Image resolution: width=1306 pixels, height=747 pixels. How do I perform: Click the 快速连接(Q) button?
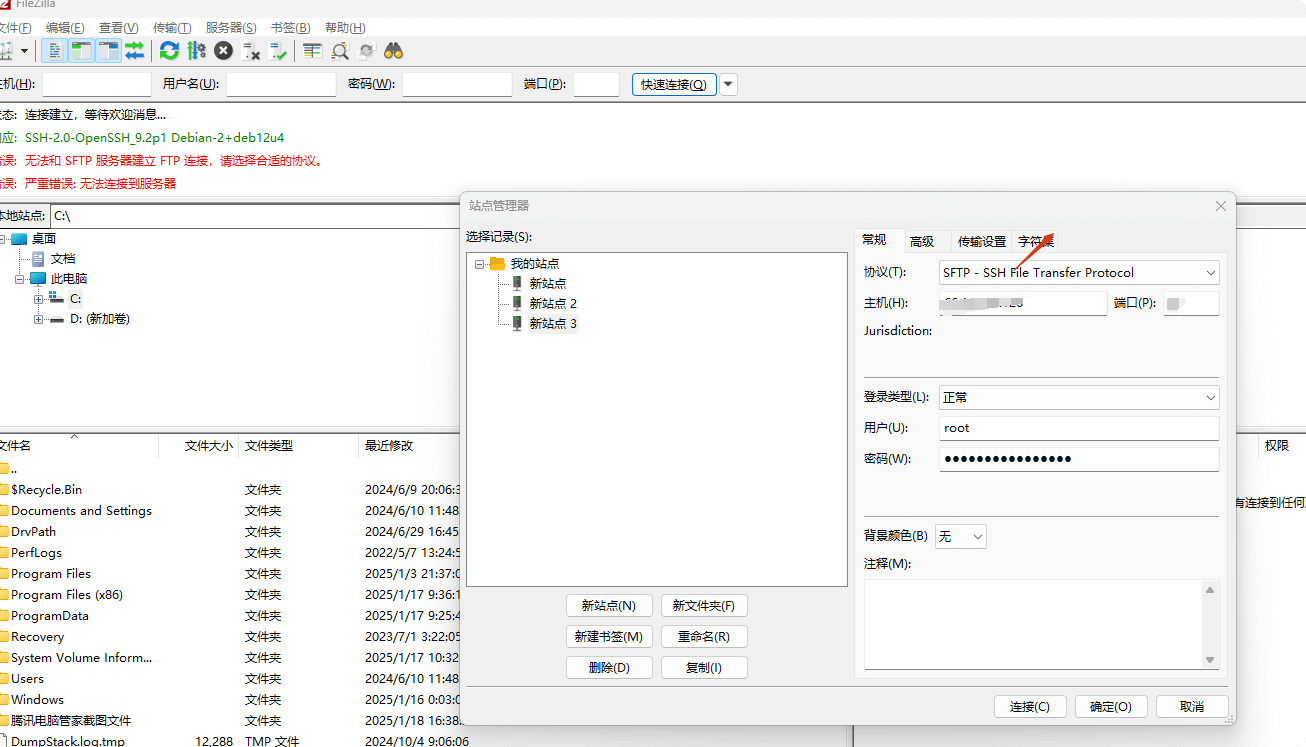pos(674,84)
